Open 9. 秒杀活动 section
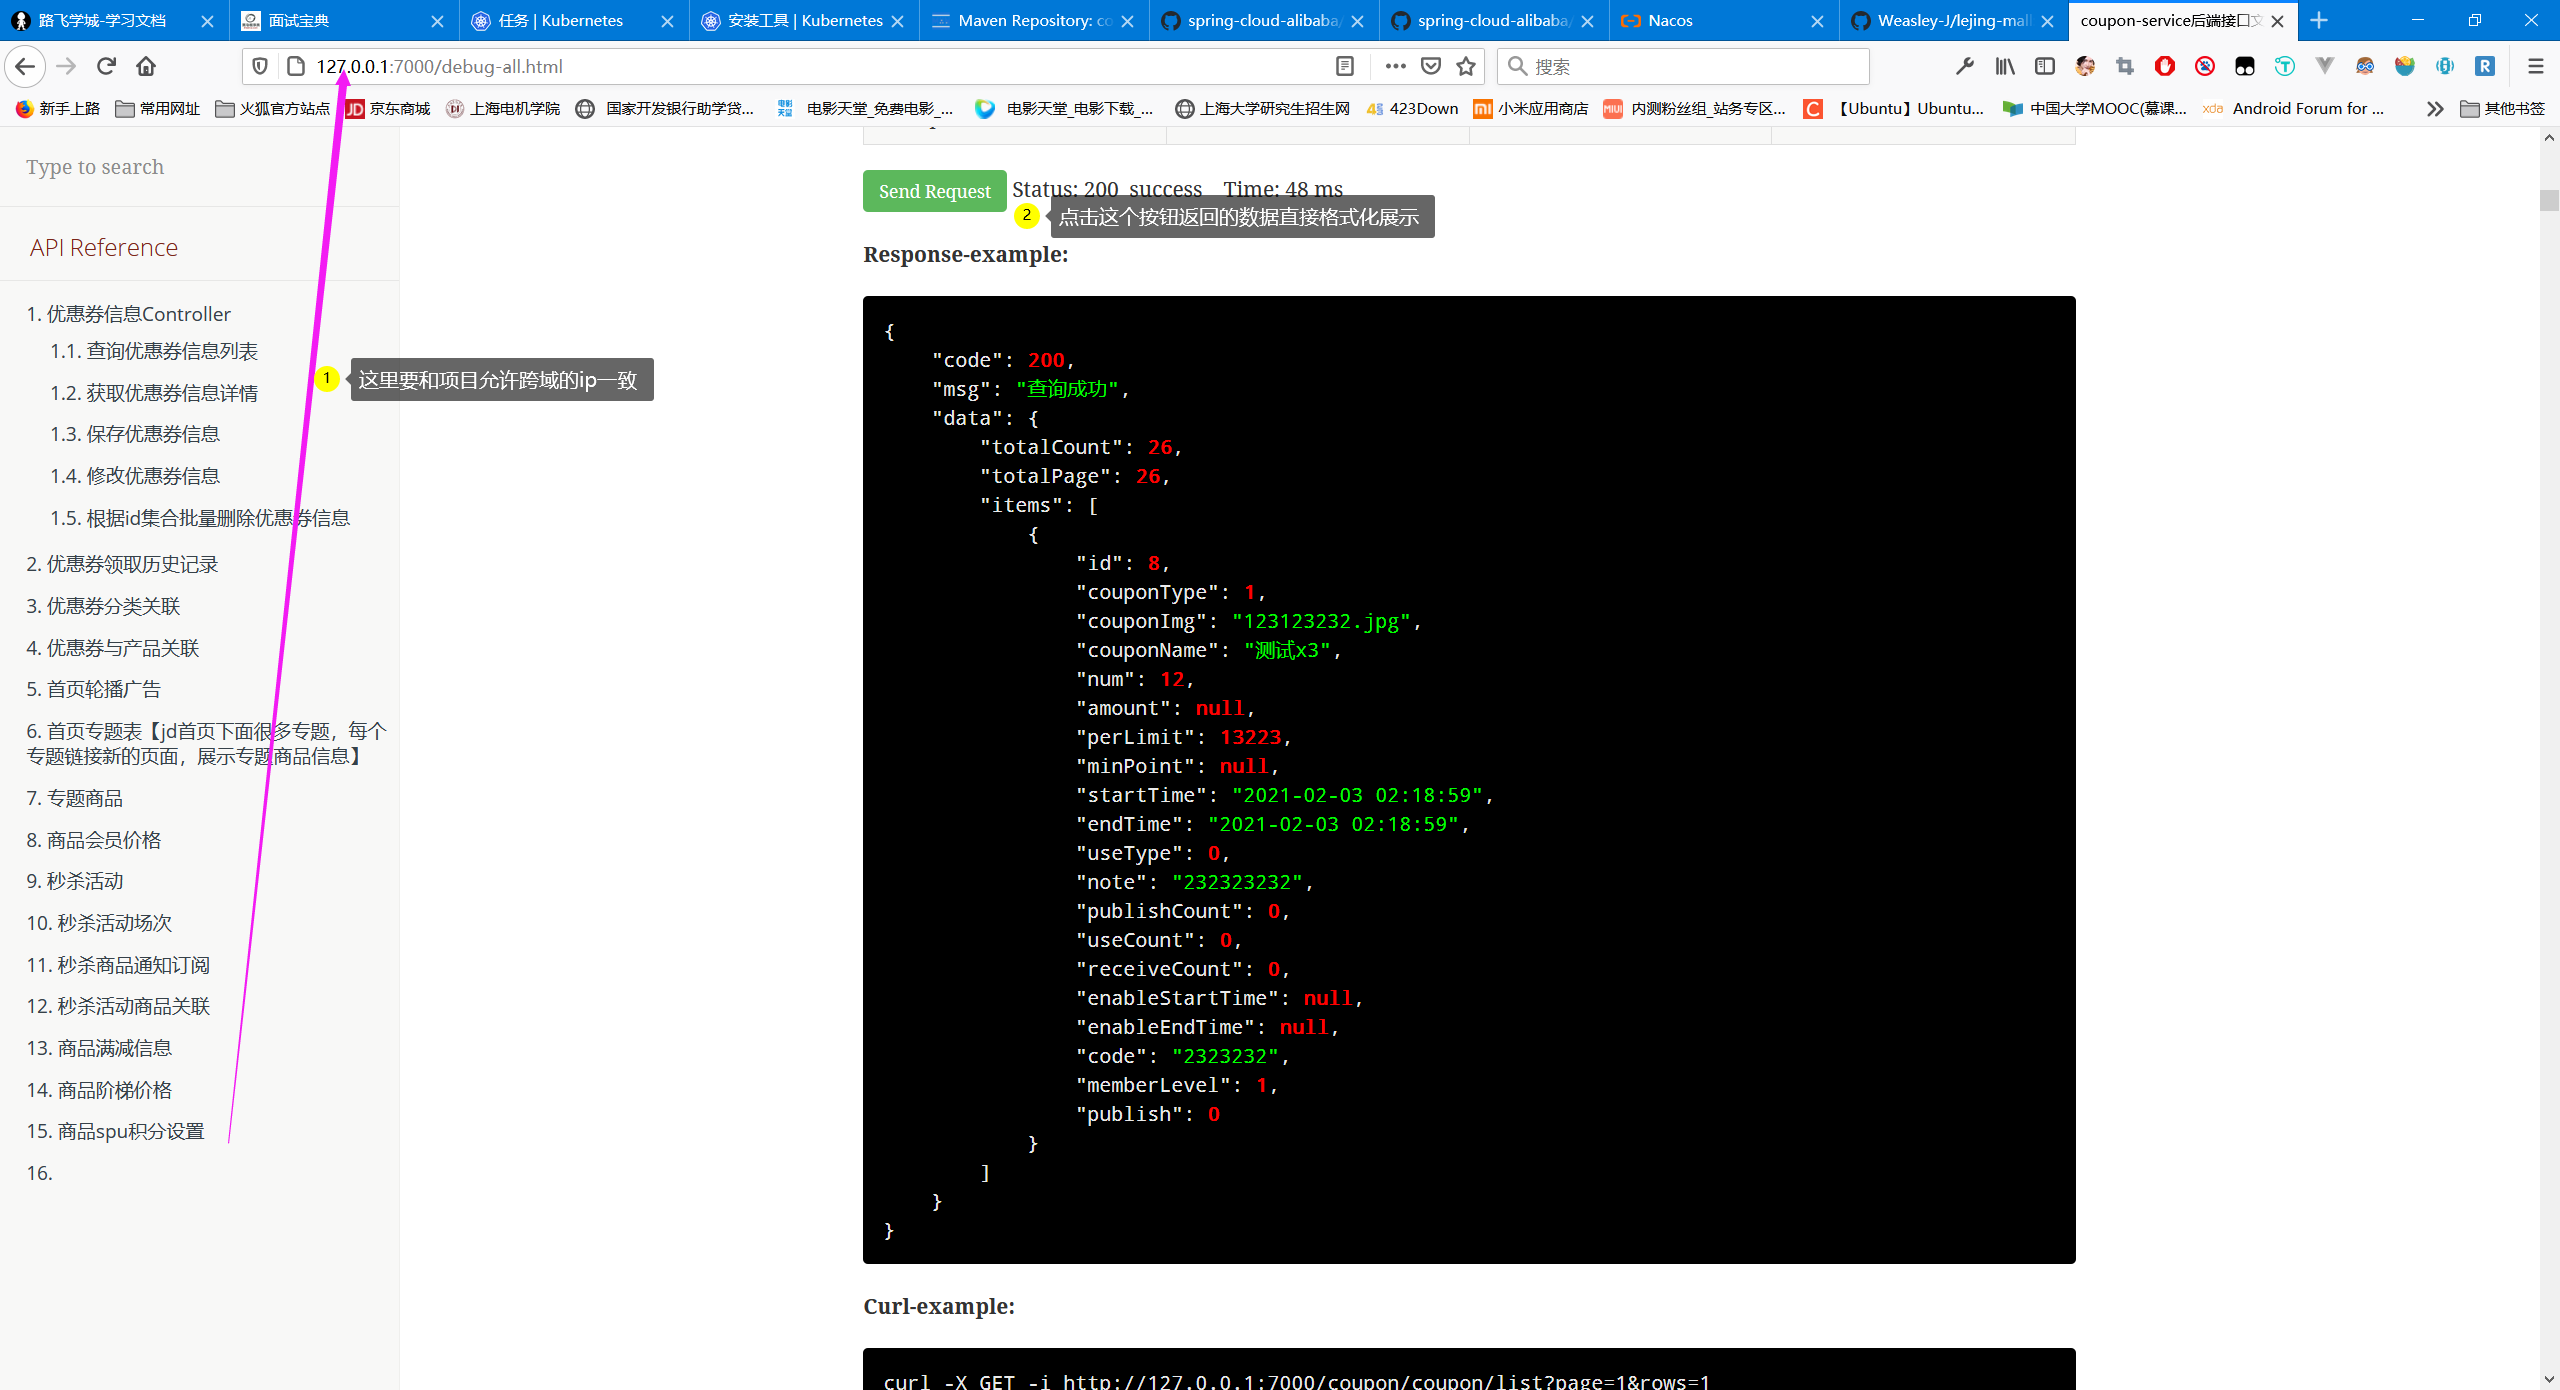This screenshot has height=1390, width=2560. 75,881
